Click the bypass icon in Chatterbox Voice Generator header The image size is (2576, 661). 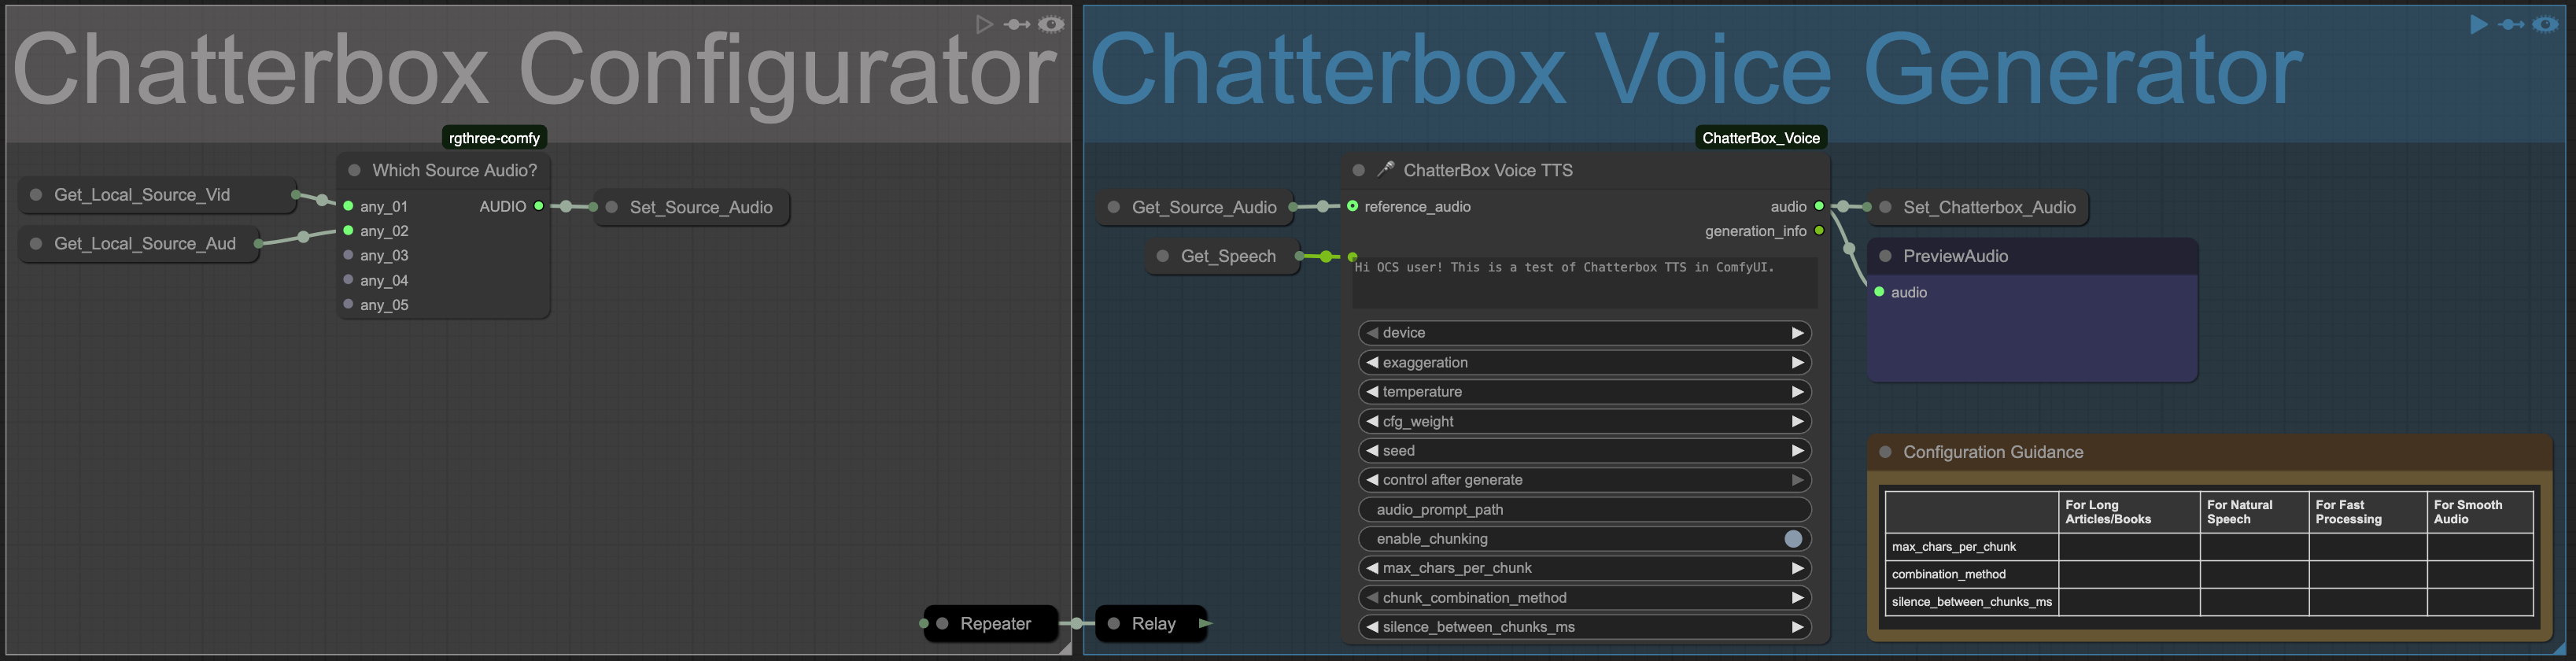(2511, 24)
